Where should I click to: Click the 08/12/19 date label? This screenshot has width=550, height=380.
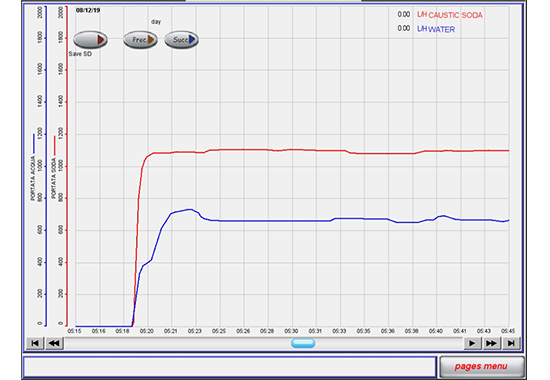point(88,11)
